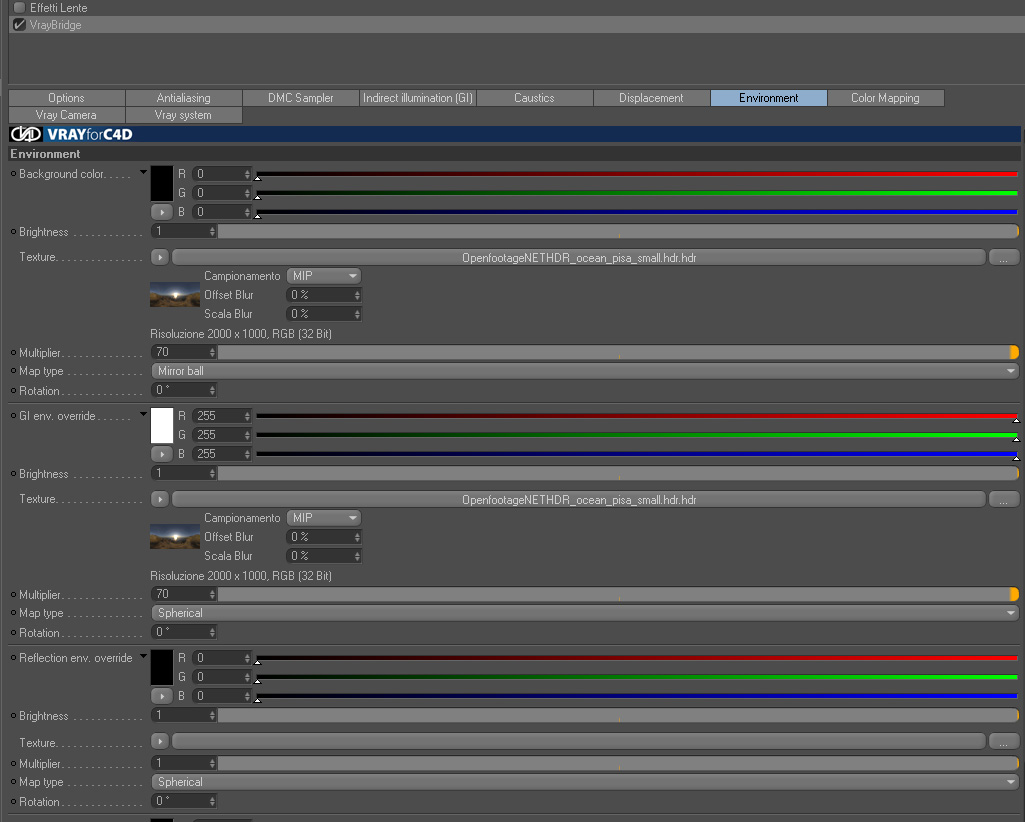Toggle the Background color parameter circle
Viewport: 1025px width, 822px height.
point(13,174)
